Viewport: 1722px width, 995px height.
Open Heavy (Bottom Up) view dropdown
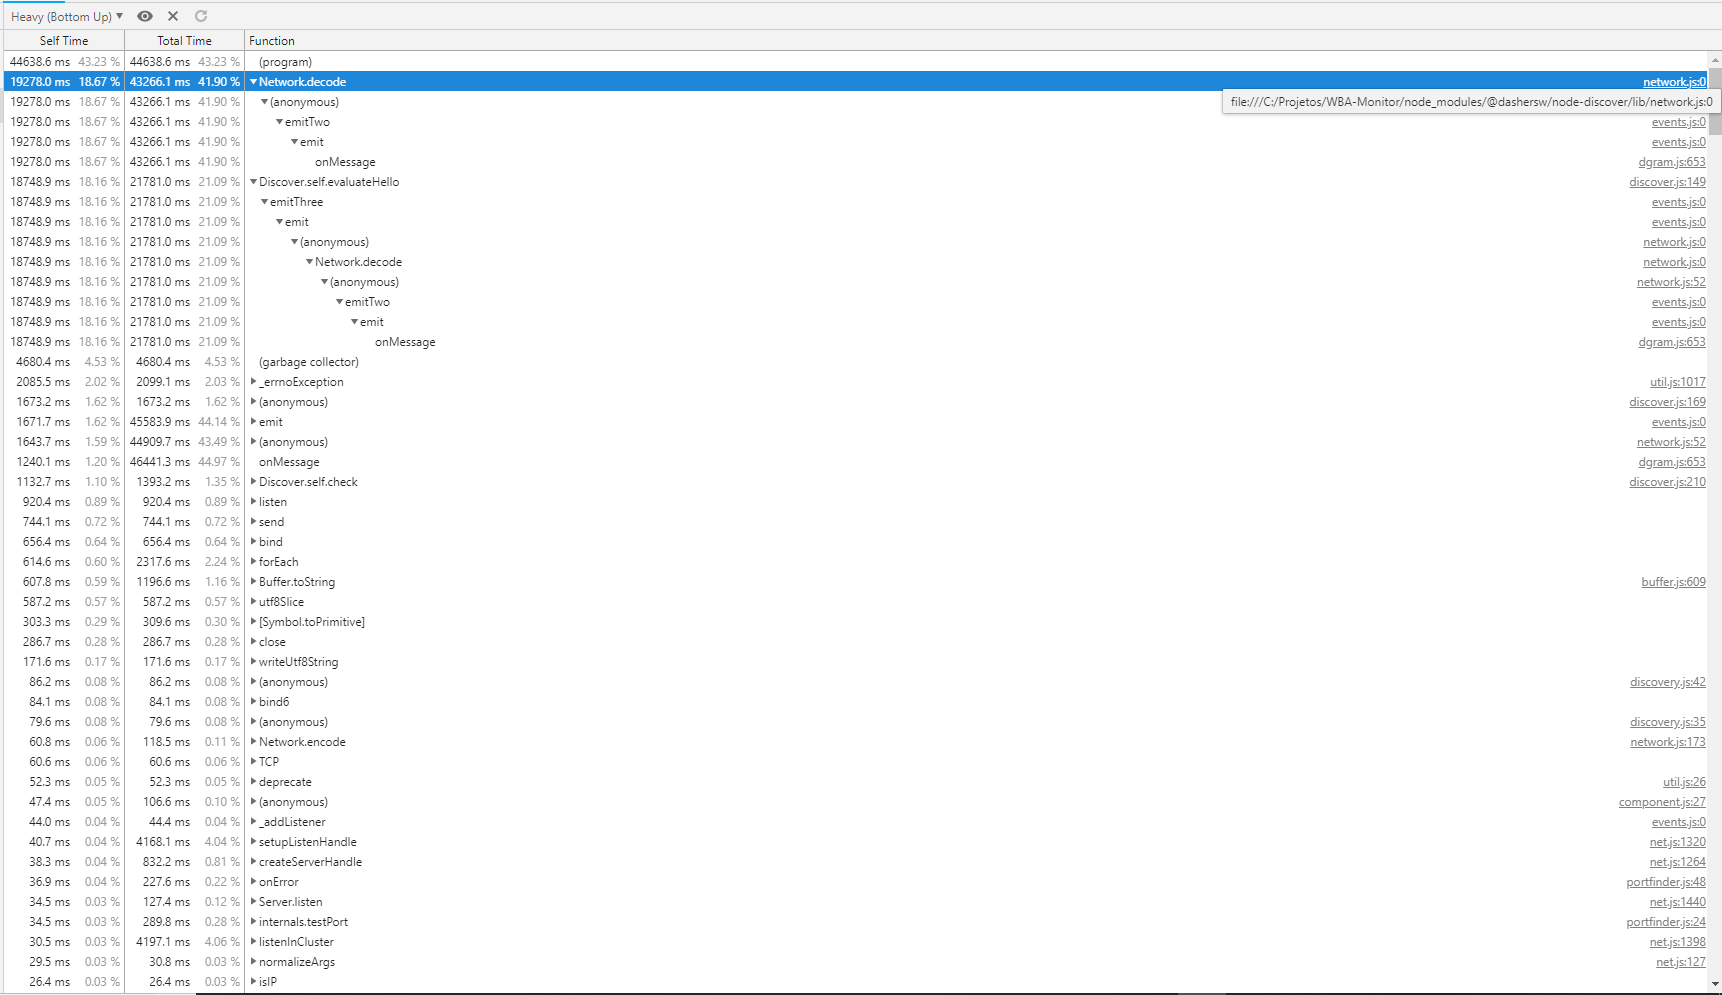coord(67,16)
